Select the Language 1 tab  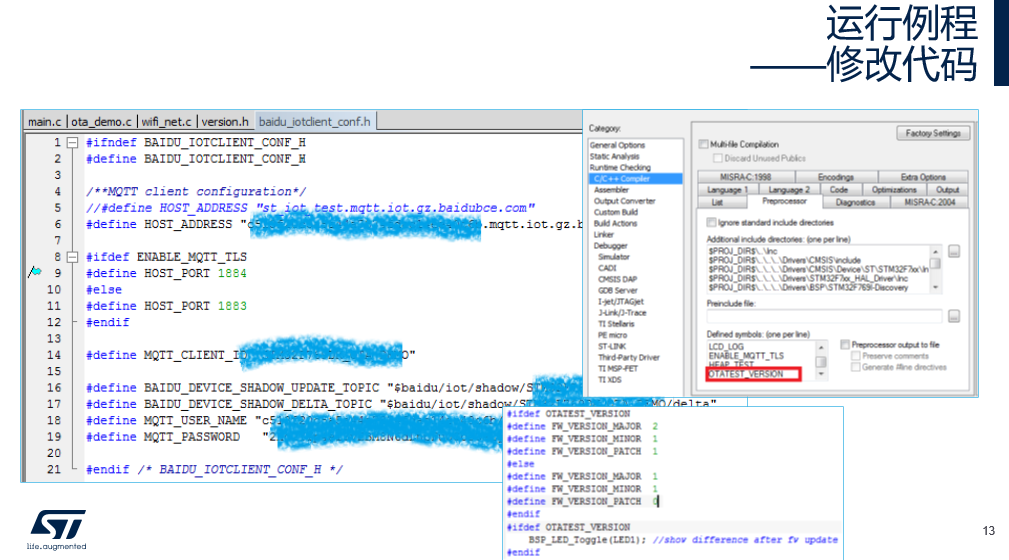727,190
